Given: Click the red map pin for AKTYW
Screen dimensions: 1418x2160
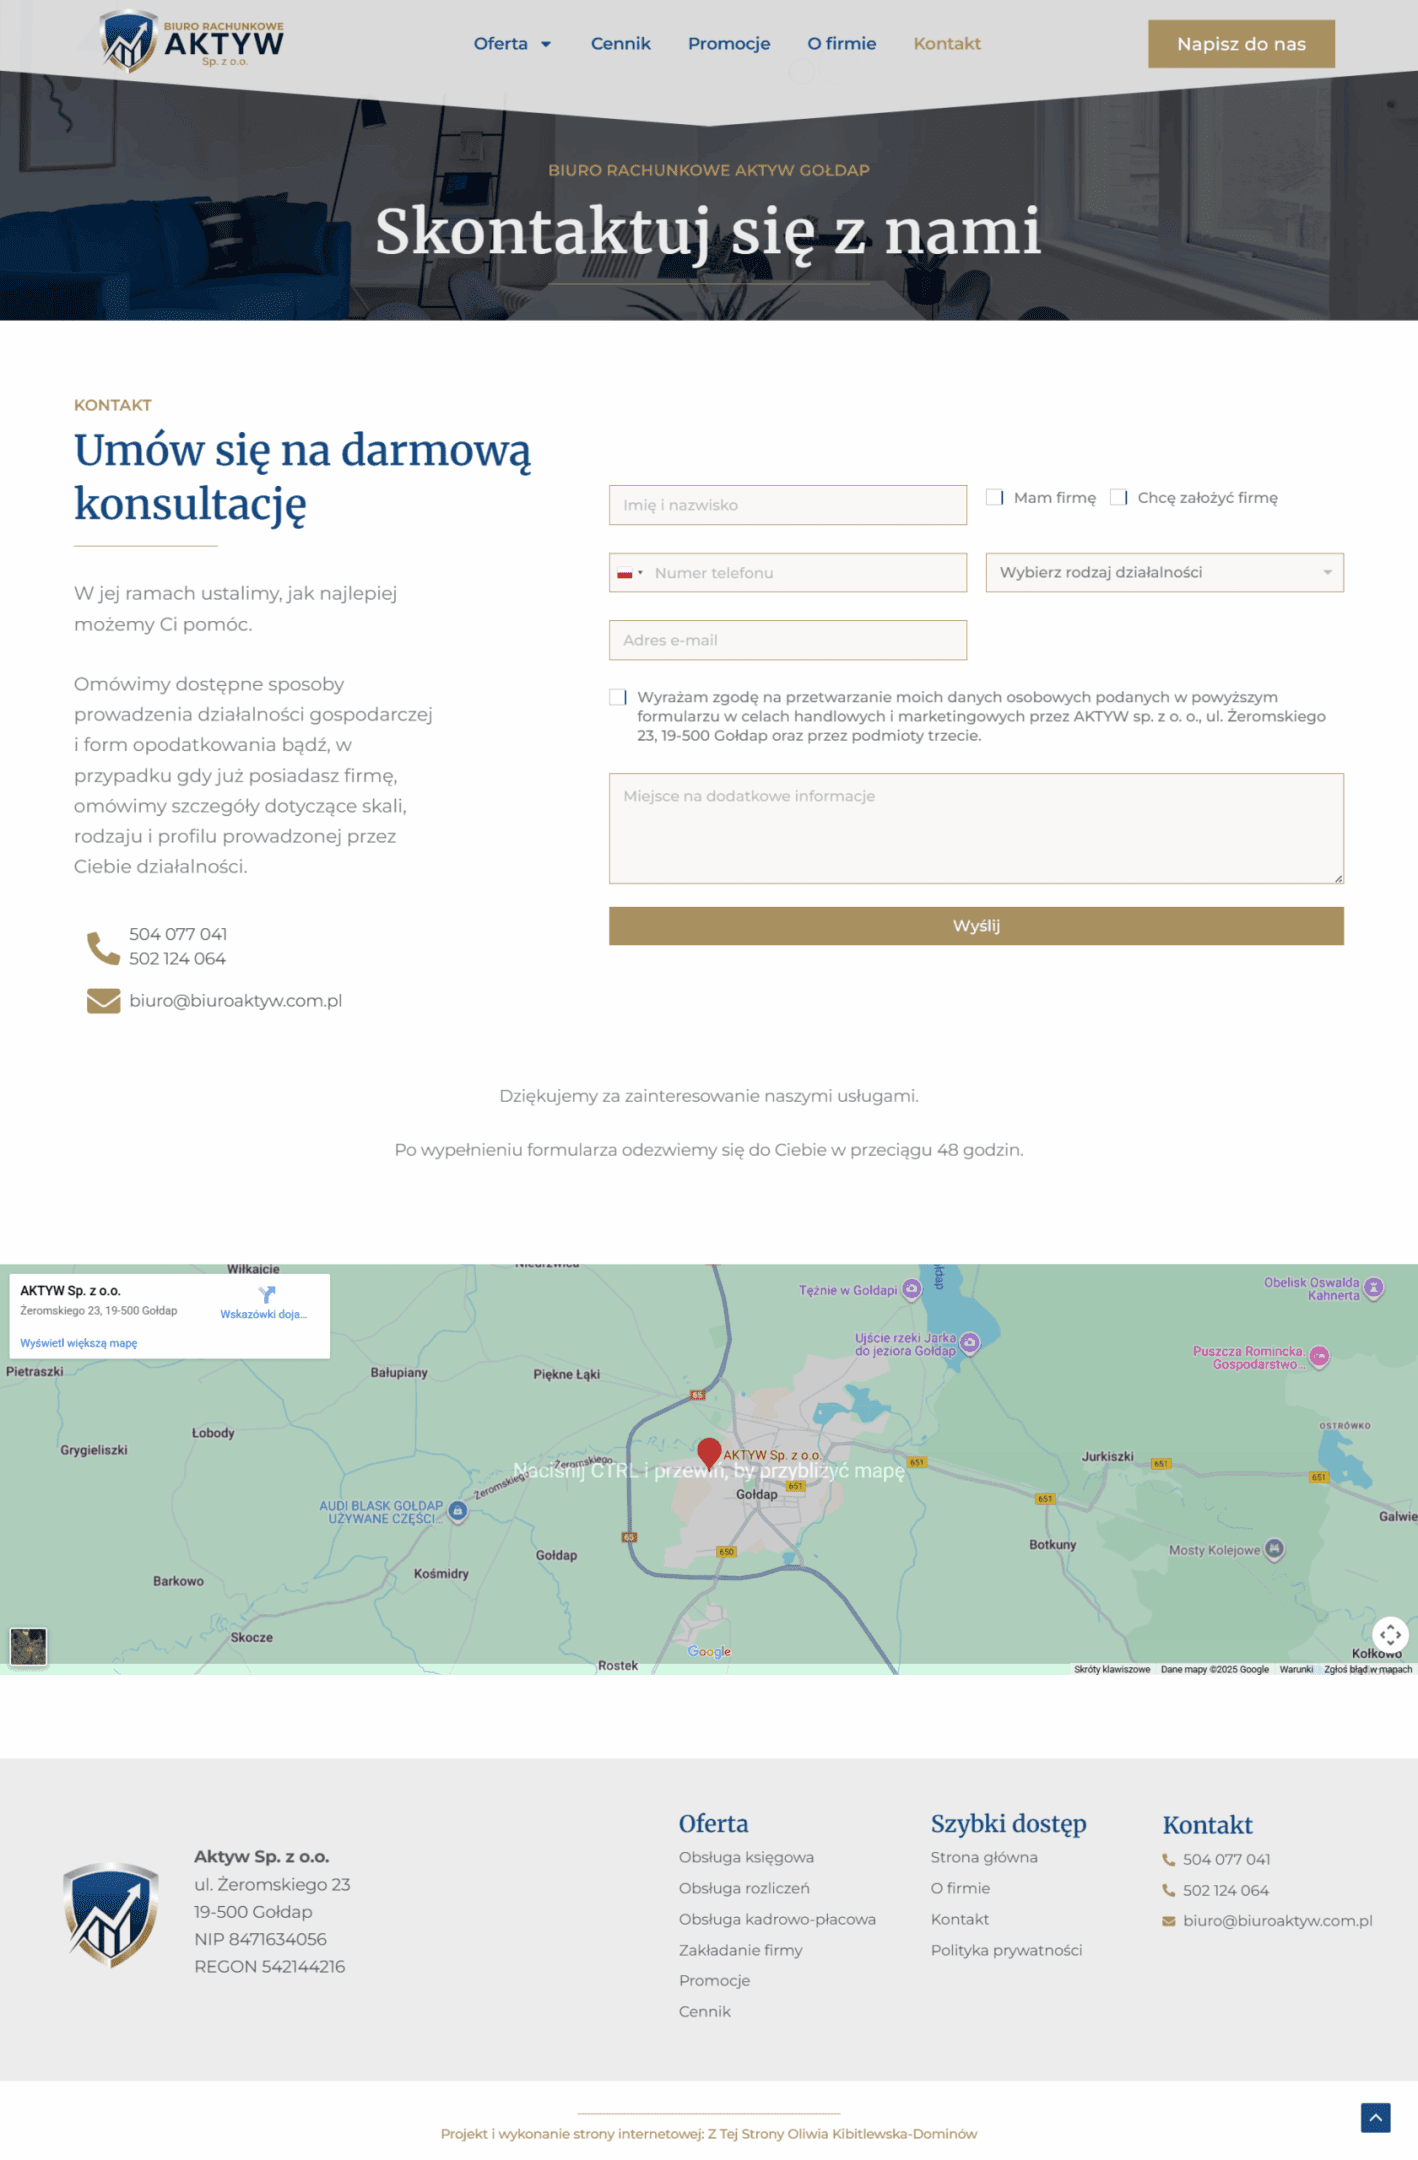Looking at the screenshot, I should [709, 1452].
